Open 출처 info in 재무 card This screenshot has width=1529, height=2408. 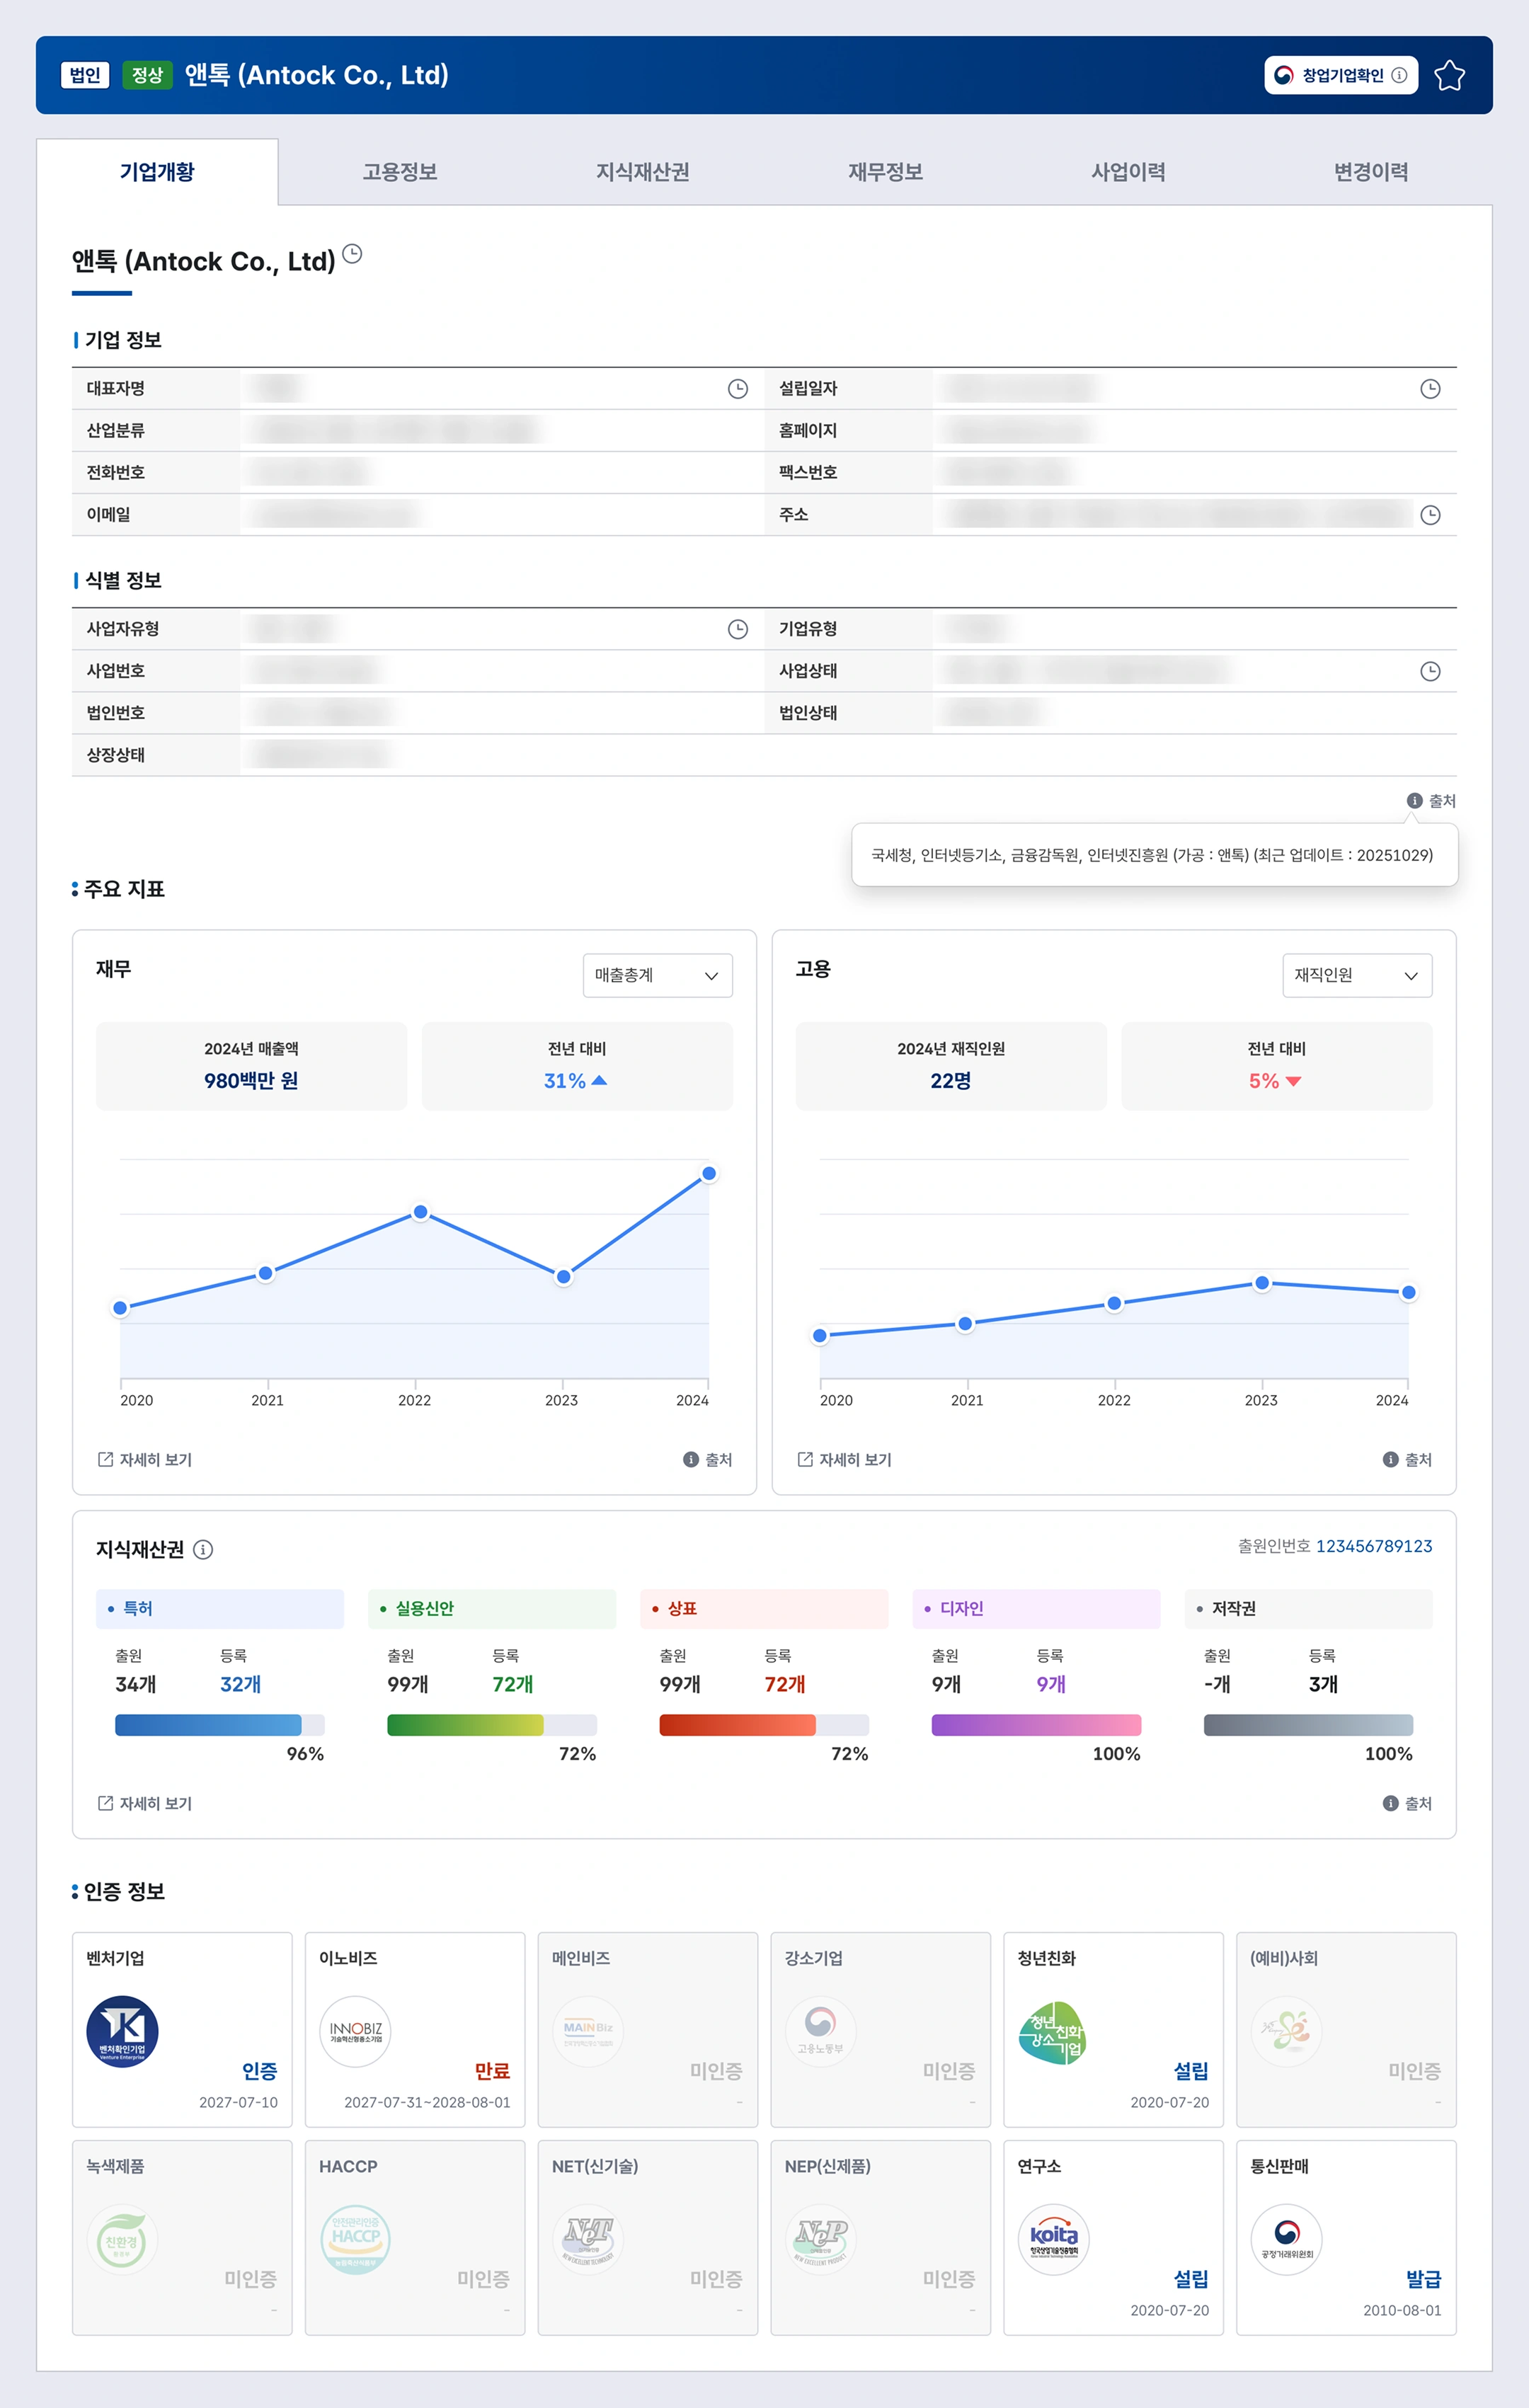tap(707, 1460)
